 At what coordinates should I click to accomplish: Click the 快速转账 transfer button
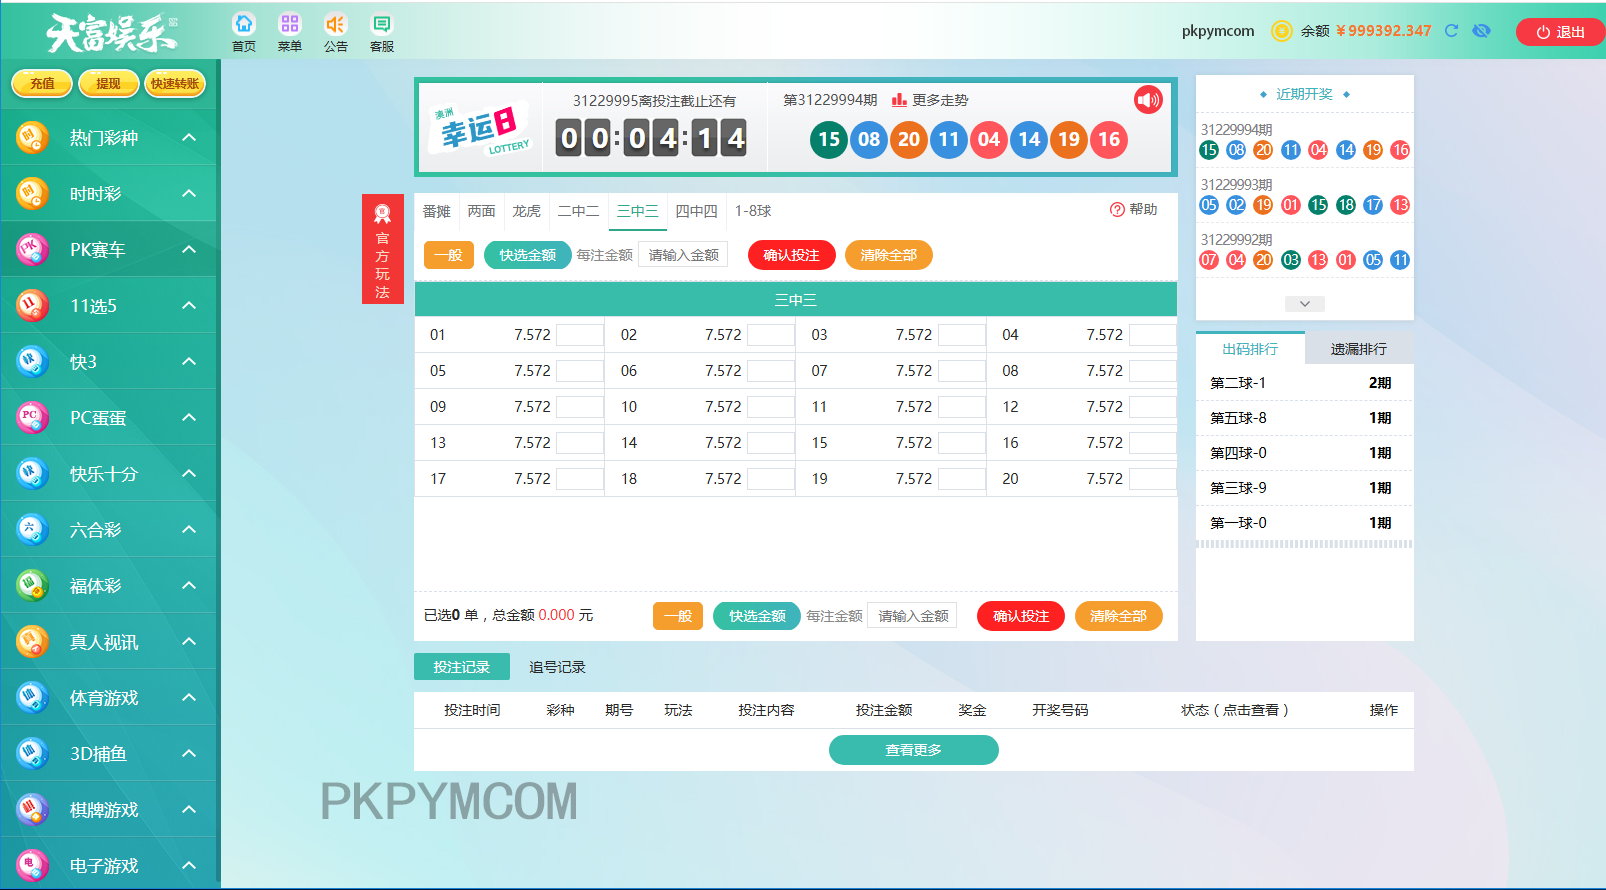(x=175, y=84)
